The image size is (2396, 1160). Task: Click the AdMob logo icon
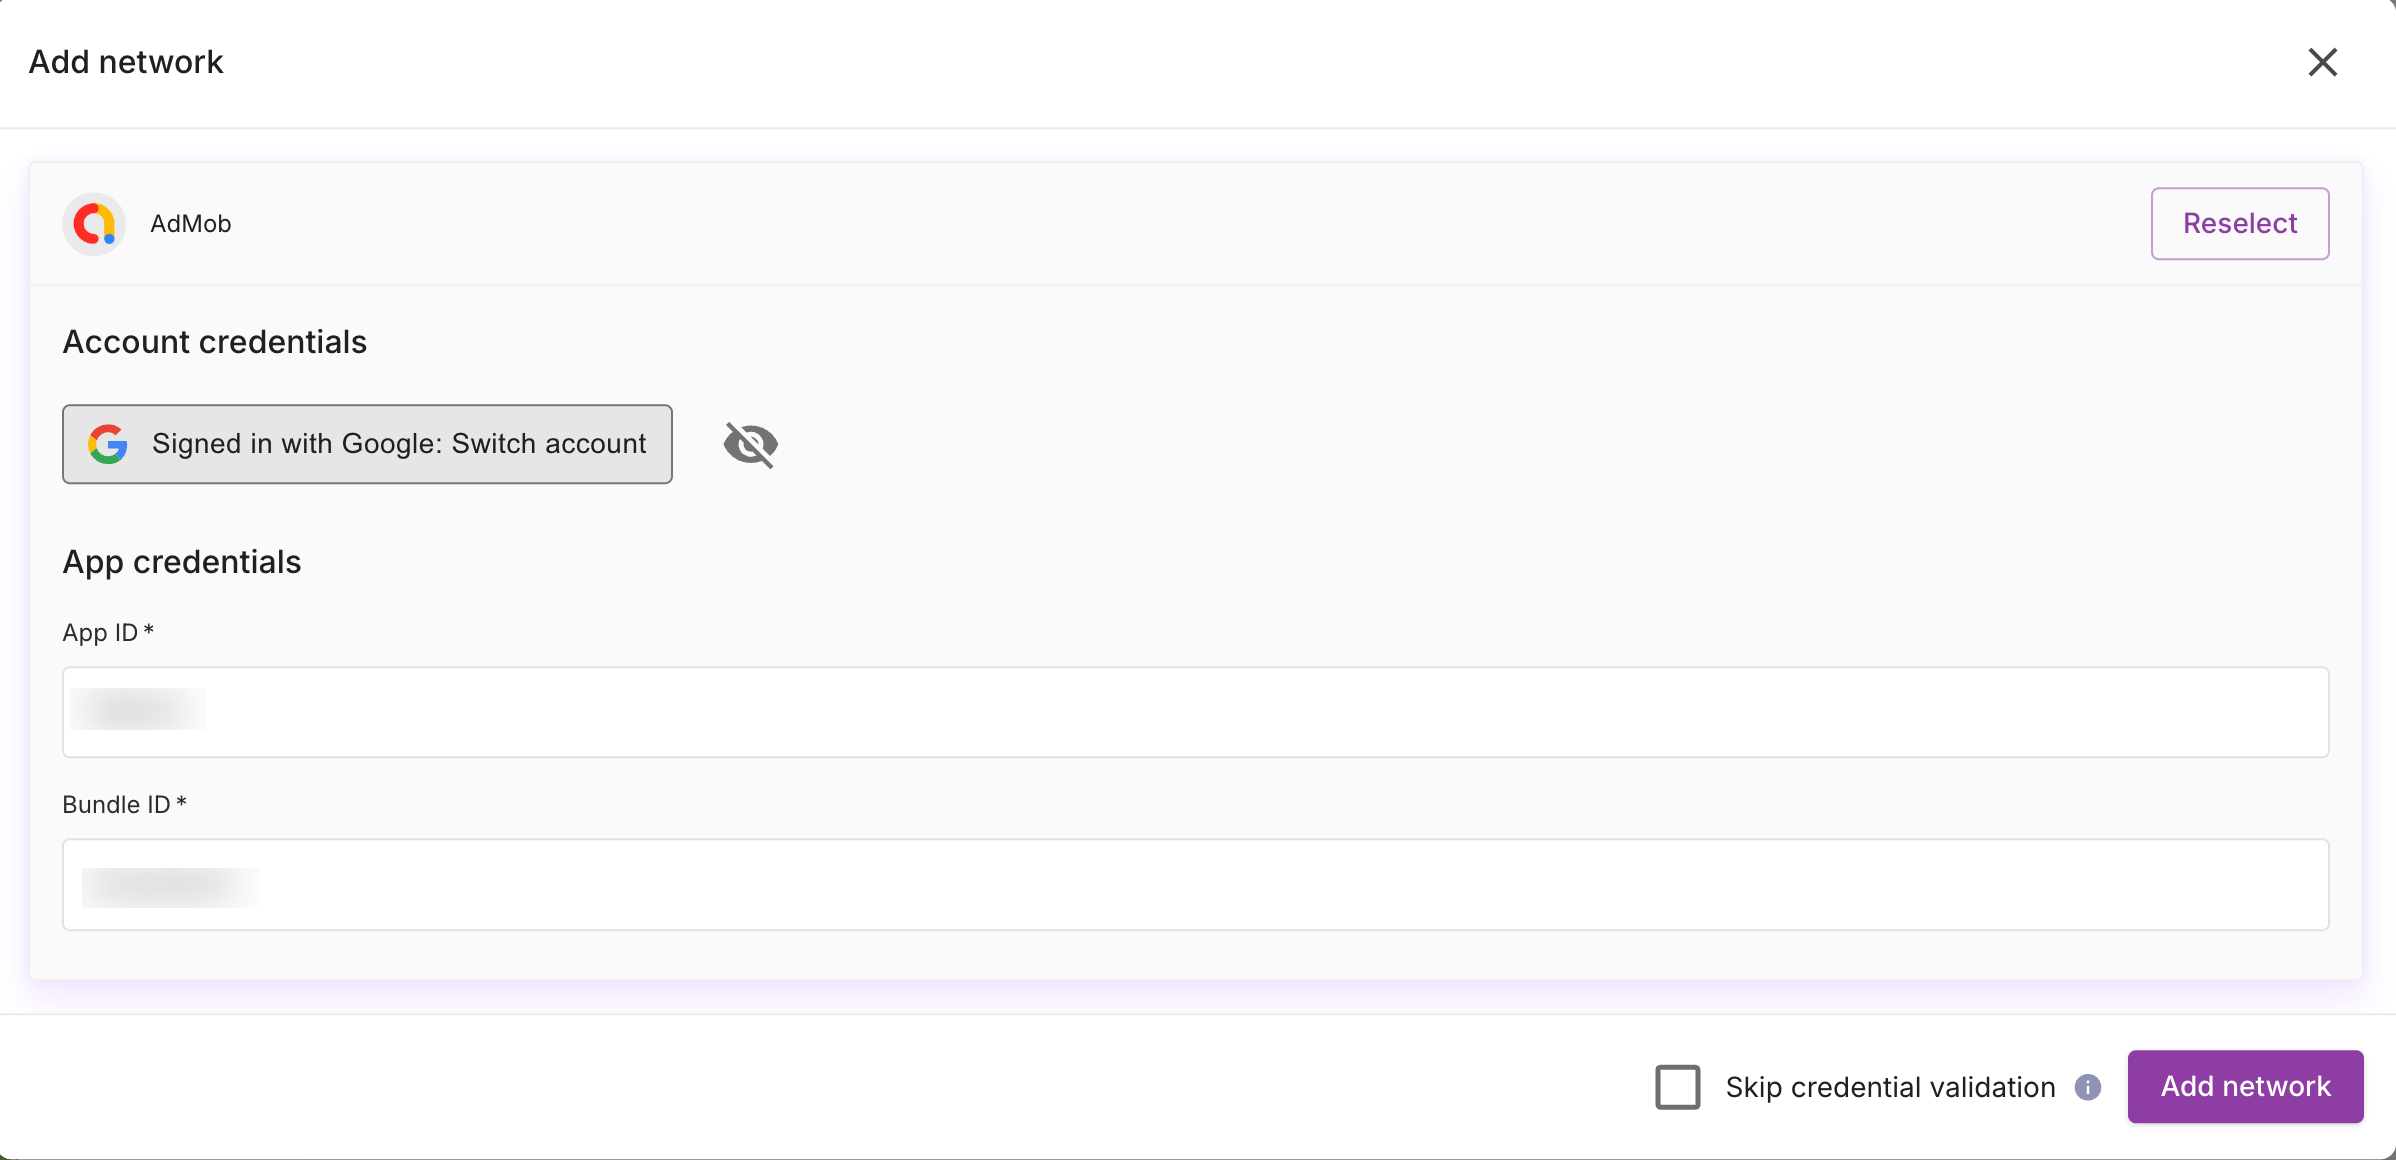pyautogui.click(x=93, y=224)
